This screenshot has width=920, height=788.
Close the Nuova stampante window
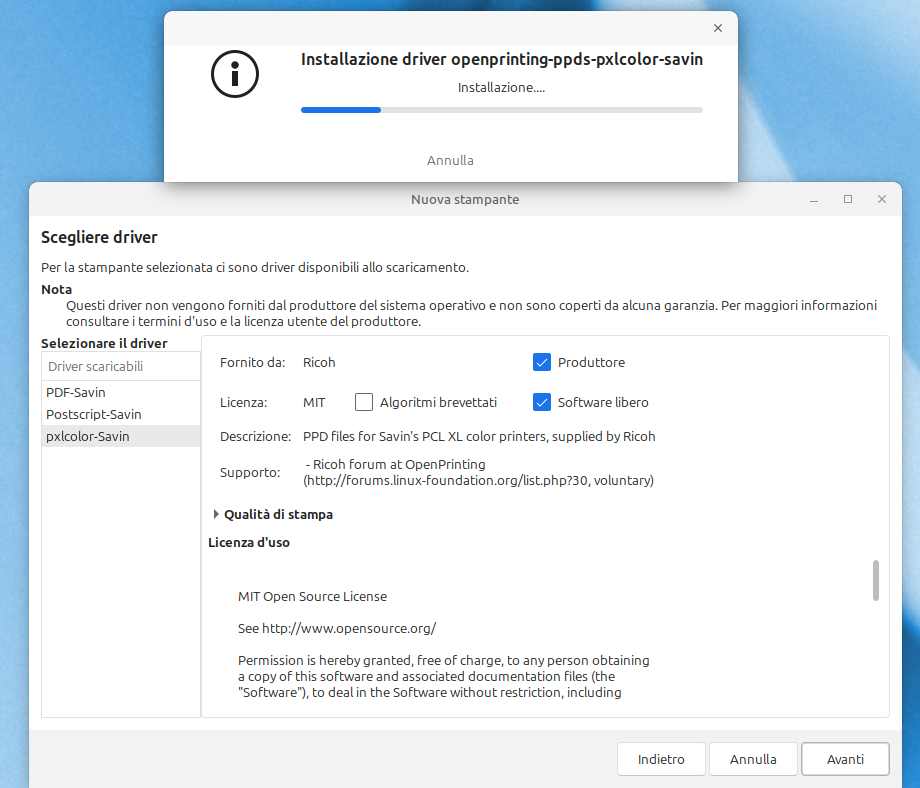(881, 199)
